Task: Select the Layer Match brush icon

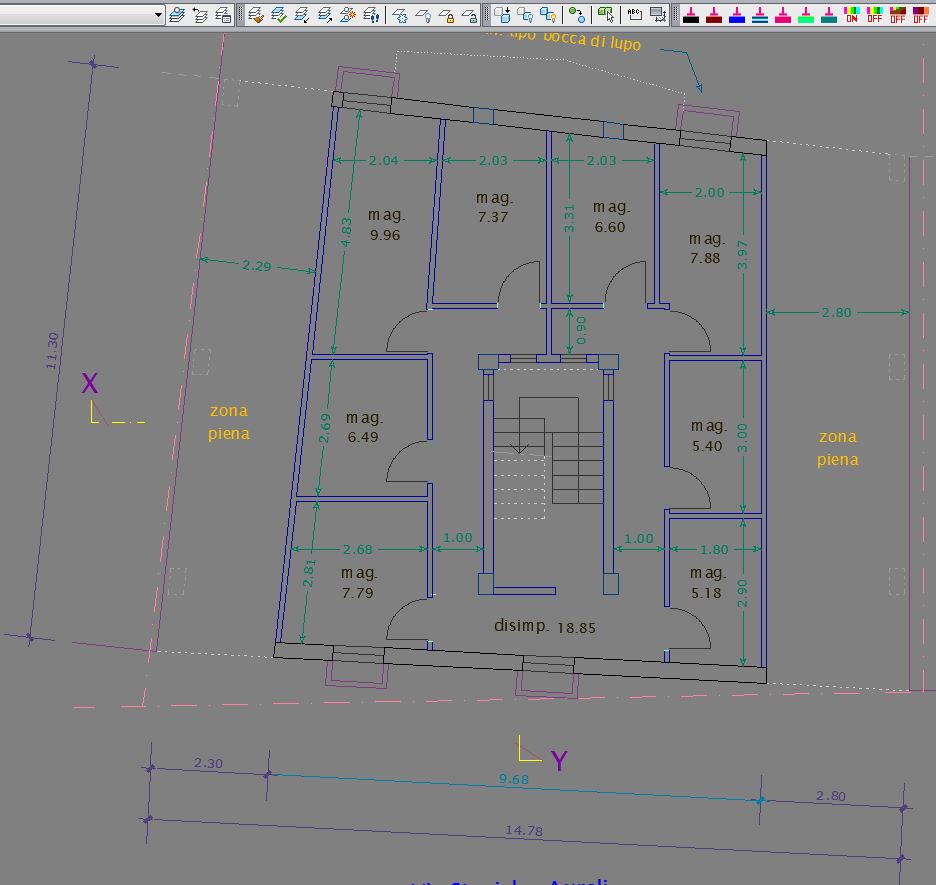Action: pos(256,14)
